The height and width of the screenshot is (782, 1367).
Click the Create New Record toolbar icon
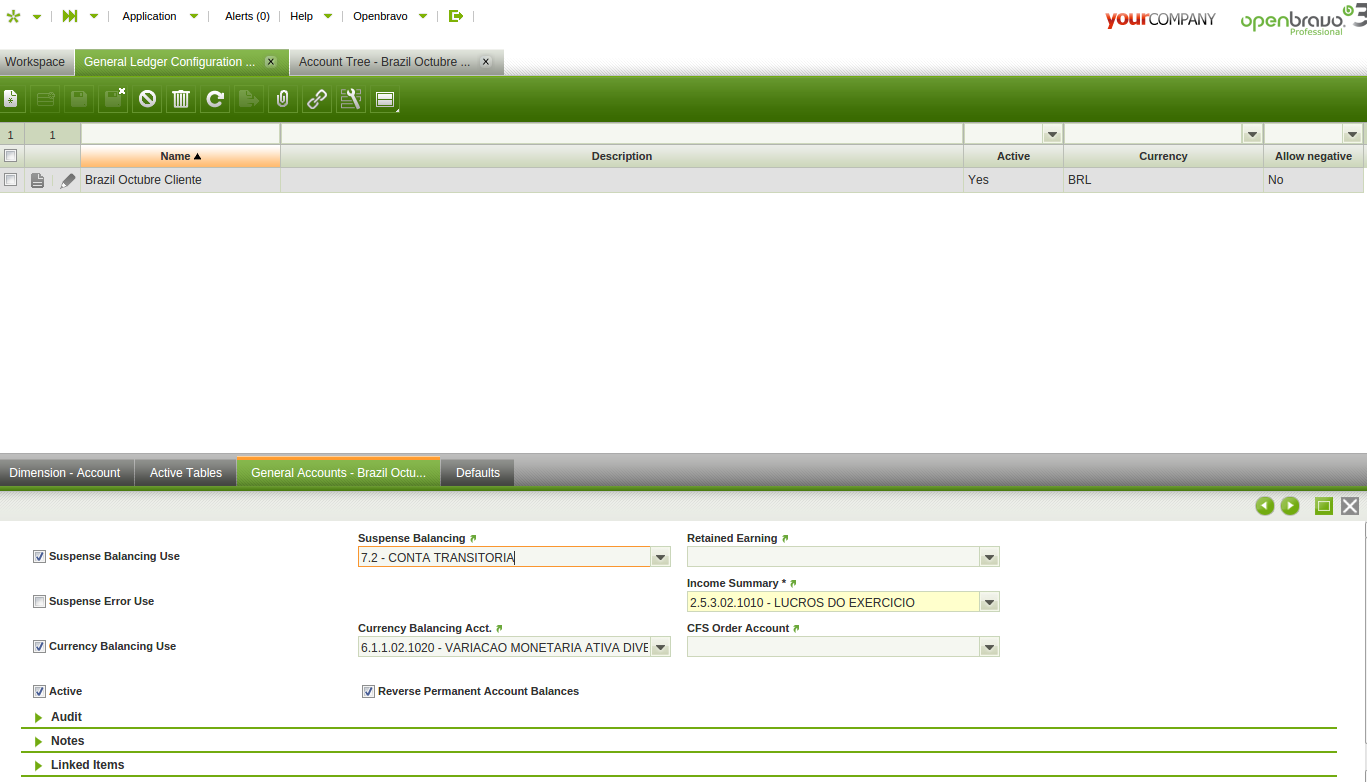tap(11, 99)
